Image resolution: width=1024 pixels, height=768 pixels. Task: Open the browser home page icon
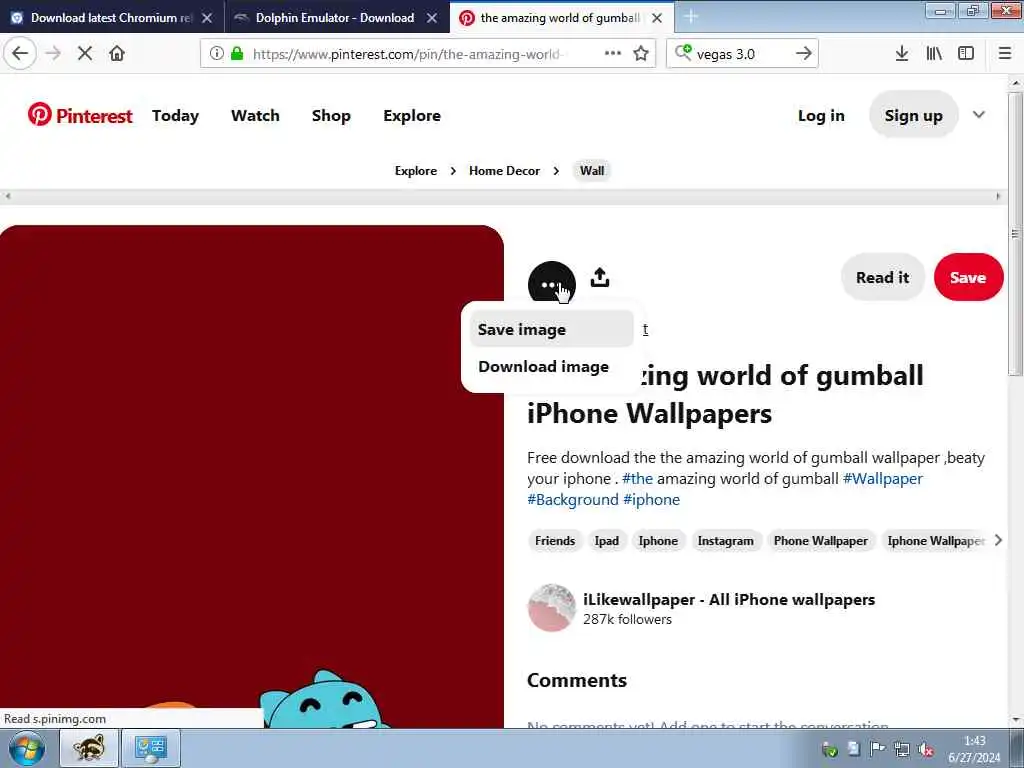click(117, 53)
